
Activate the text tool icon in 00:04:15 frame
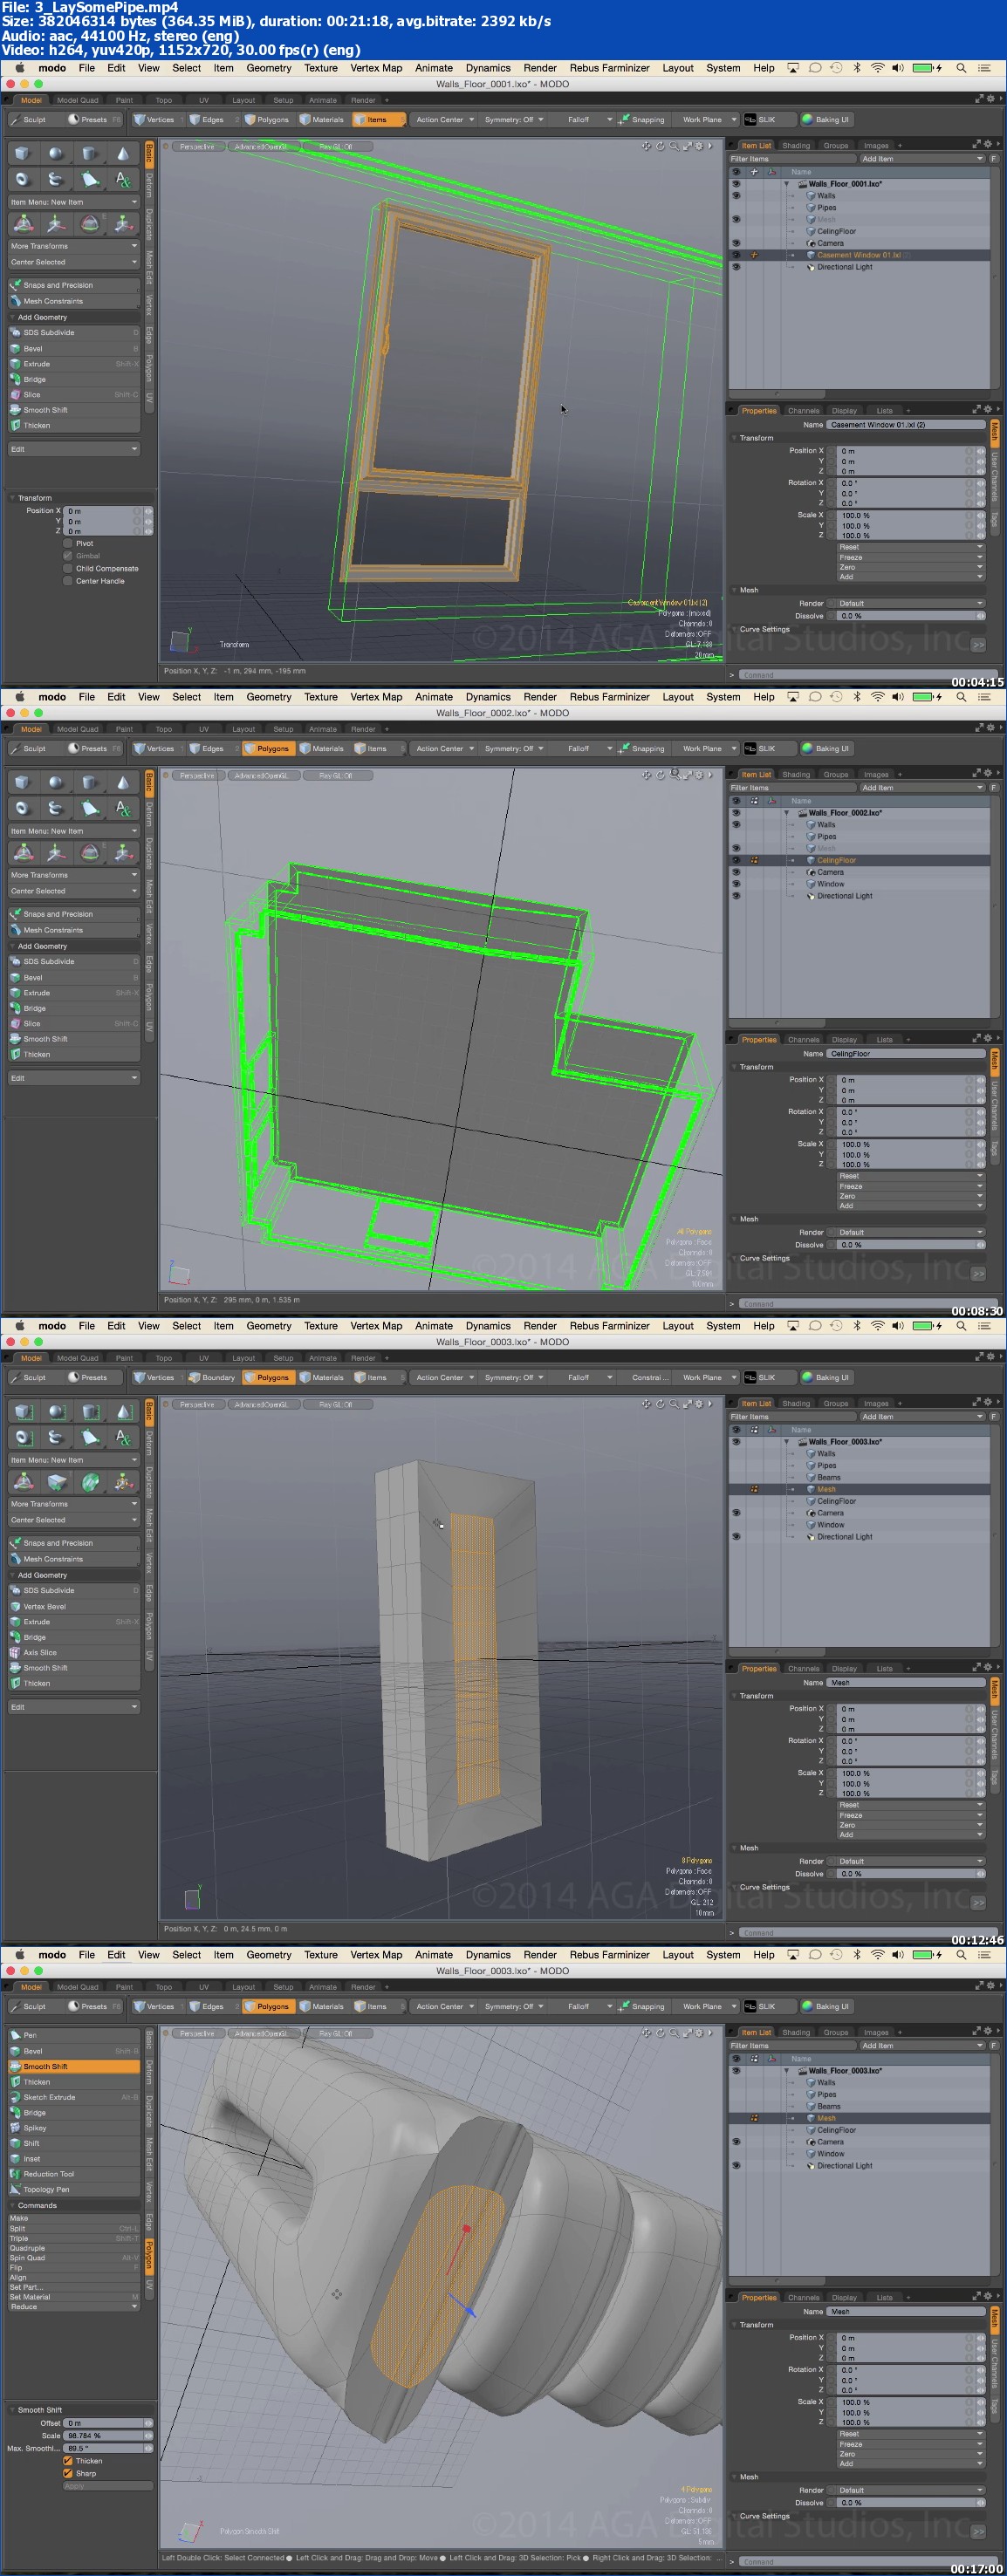coord(123,179)
